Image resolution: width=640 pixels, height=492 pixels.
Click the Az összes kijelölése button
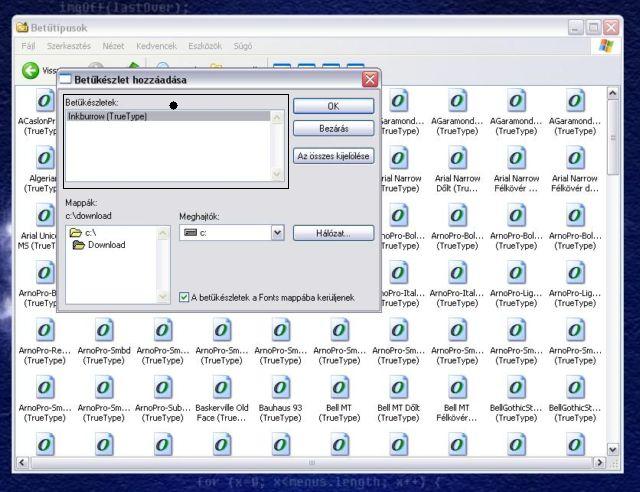333,155
